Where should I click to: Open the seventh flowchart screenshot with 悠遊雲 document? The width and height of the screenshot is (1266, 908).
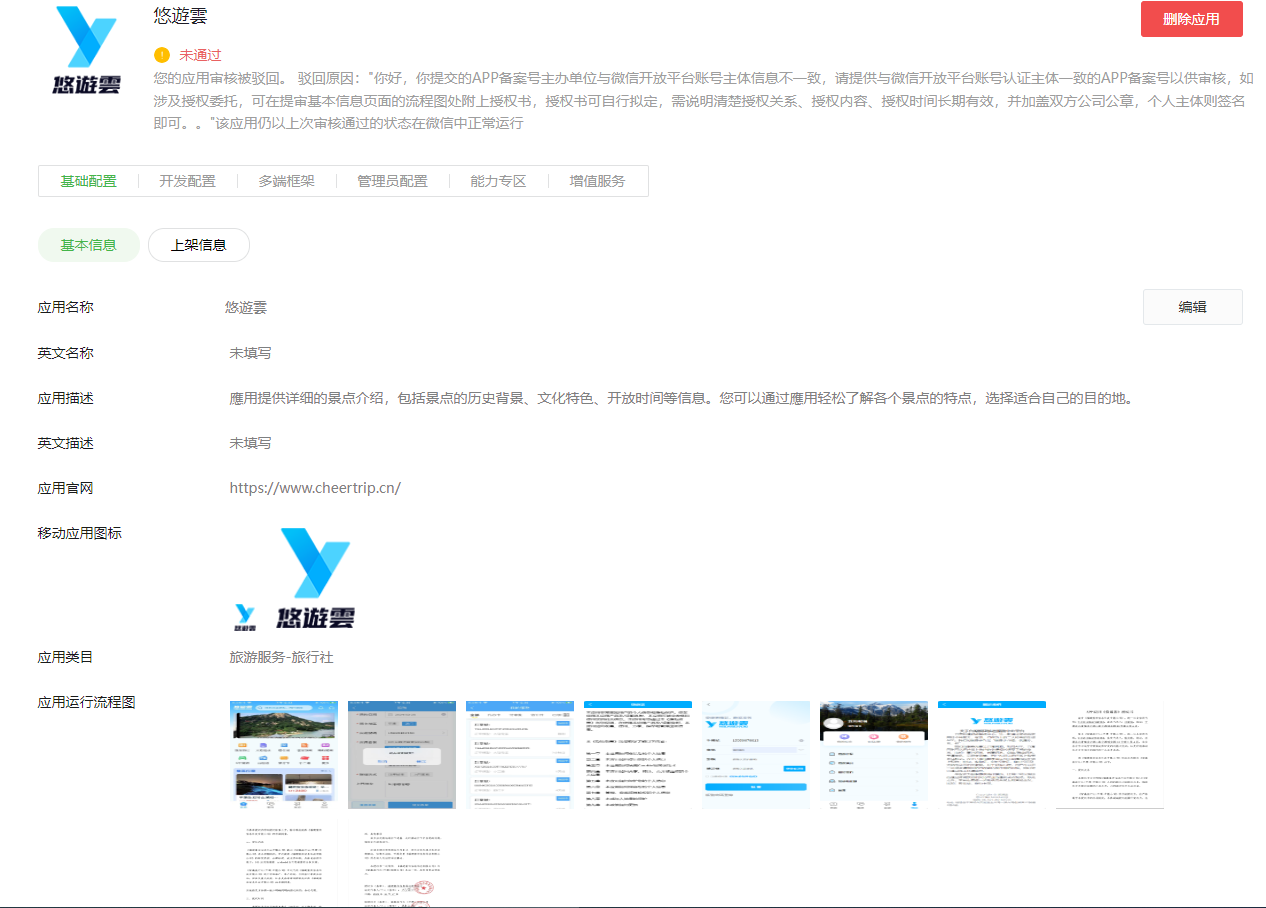point(992,755)
